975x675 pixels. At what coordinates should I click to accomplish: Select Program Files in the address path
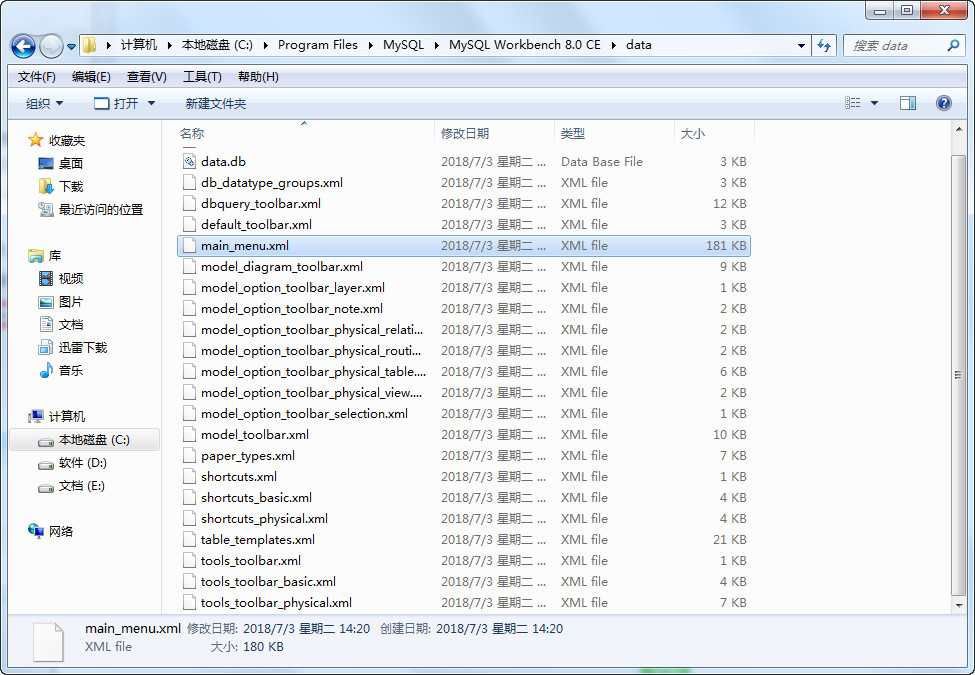318,45
